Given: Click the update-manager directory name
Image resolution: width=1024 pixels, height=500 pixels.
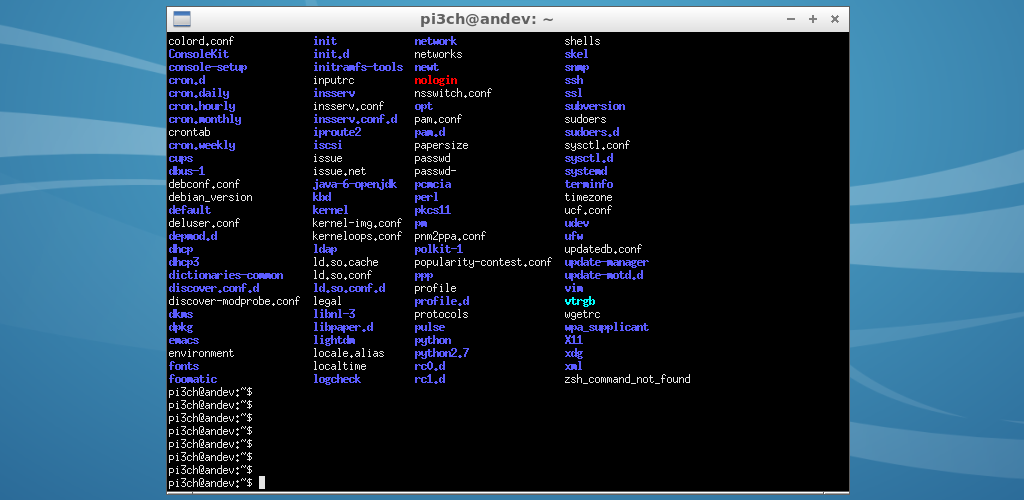Looking at the screenshot, I should [x=607, y=262].
